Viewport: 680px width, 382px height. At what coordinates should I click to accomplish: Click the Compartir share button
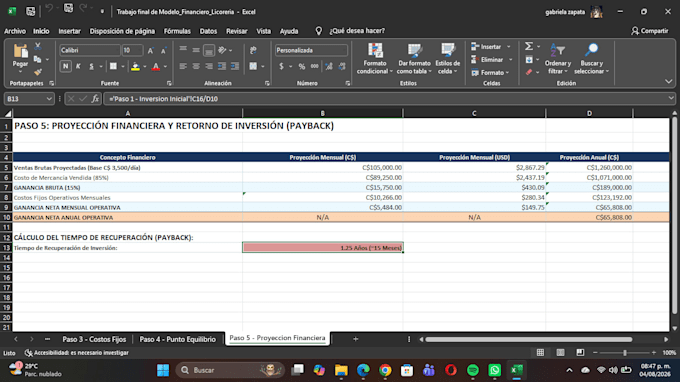[x=650, y=31]
